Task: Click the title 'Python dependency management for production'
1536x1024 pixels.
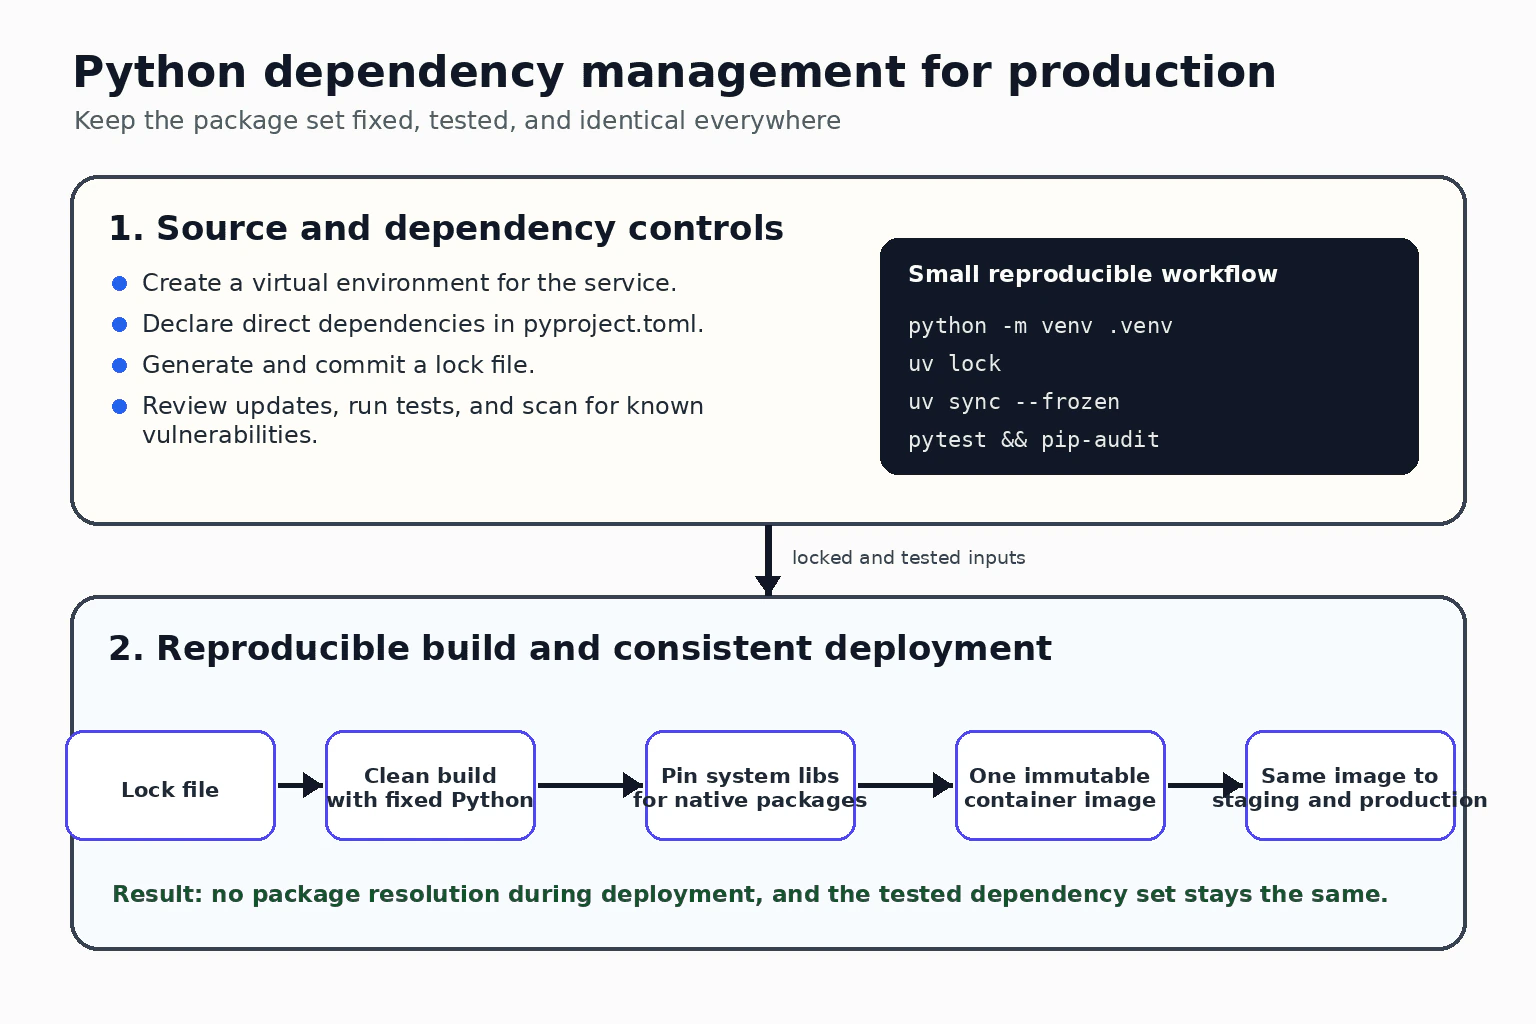Action: 674,73
